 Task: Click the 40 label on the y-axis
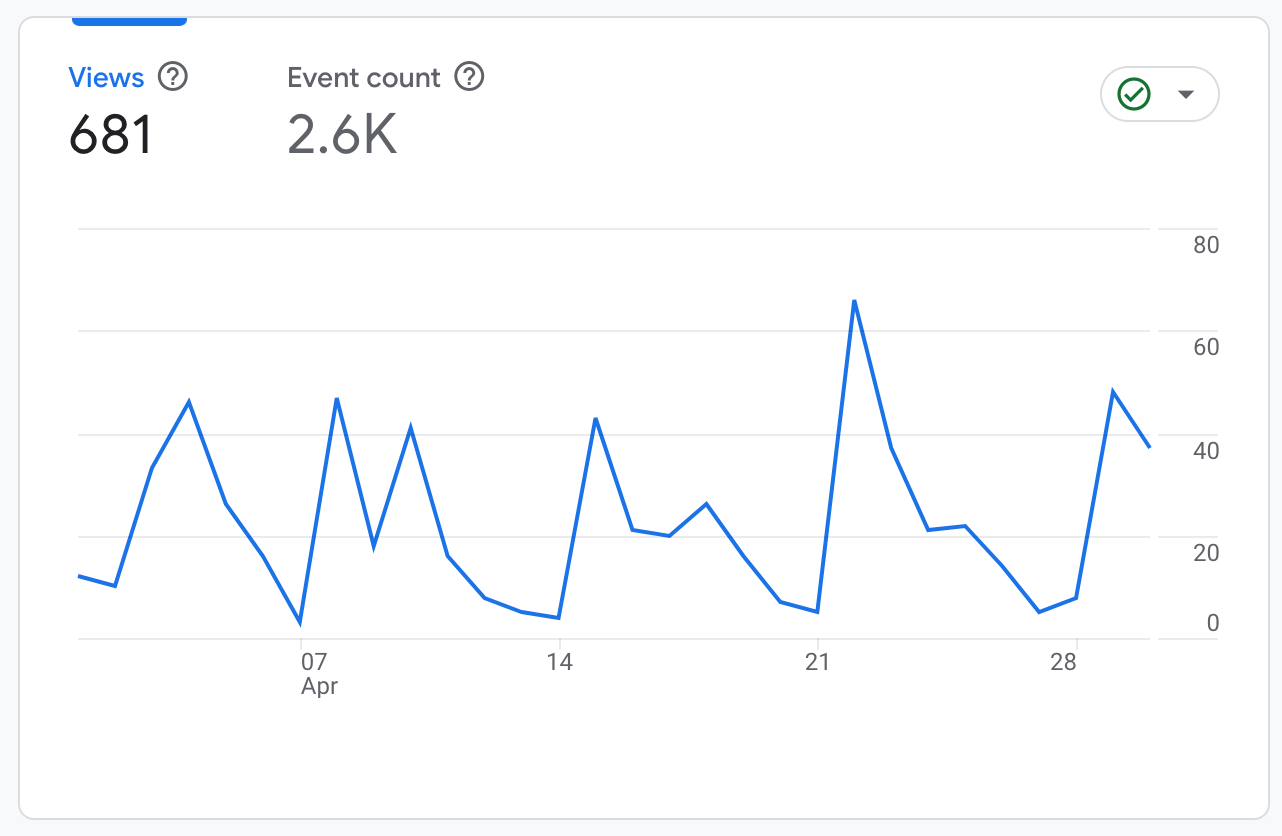(x=1206, y=451)
